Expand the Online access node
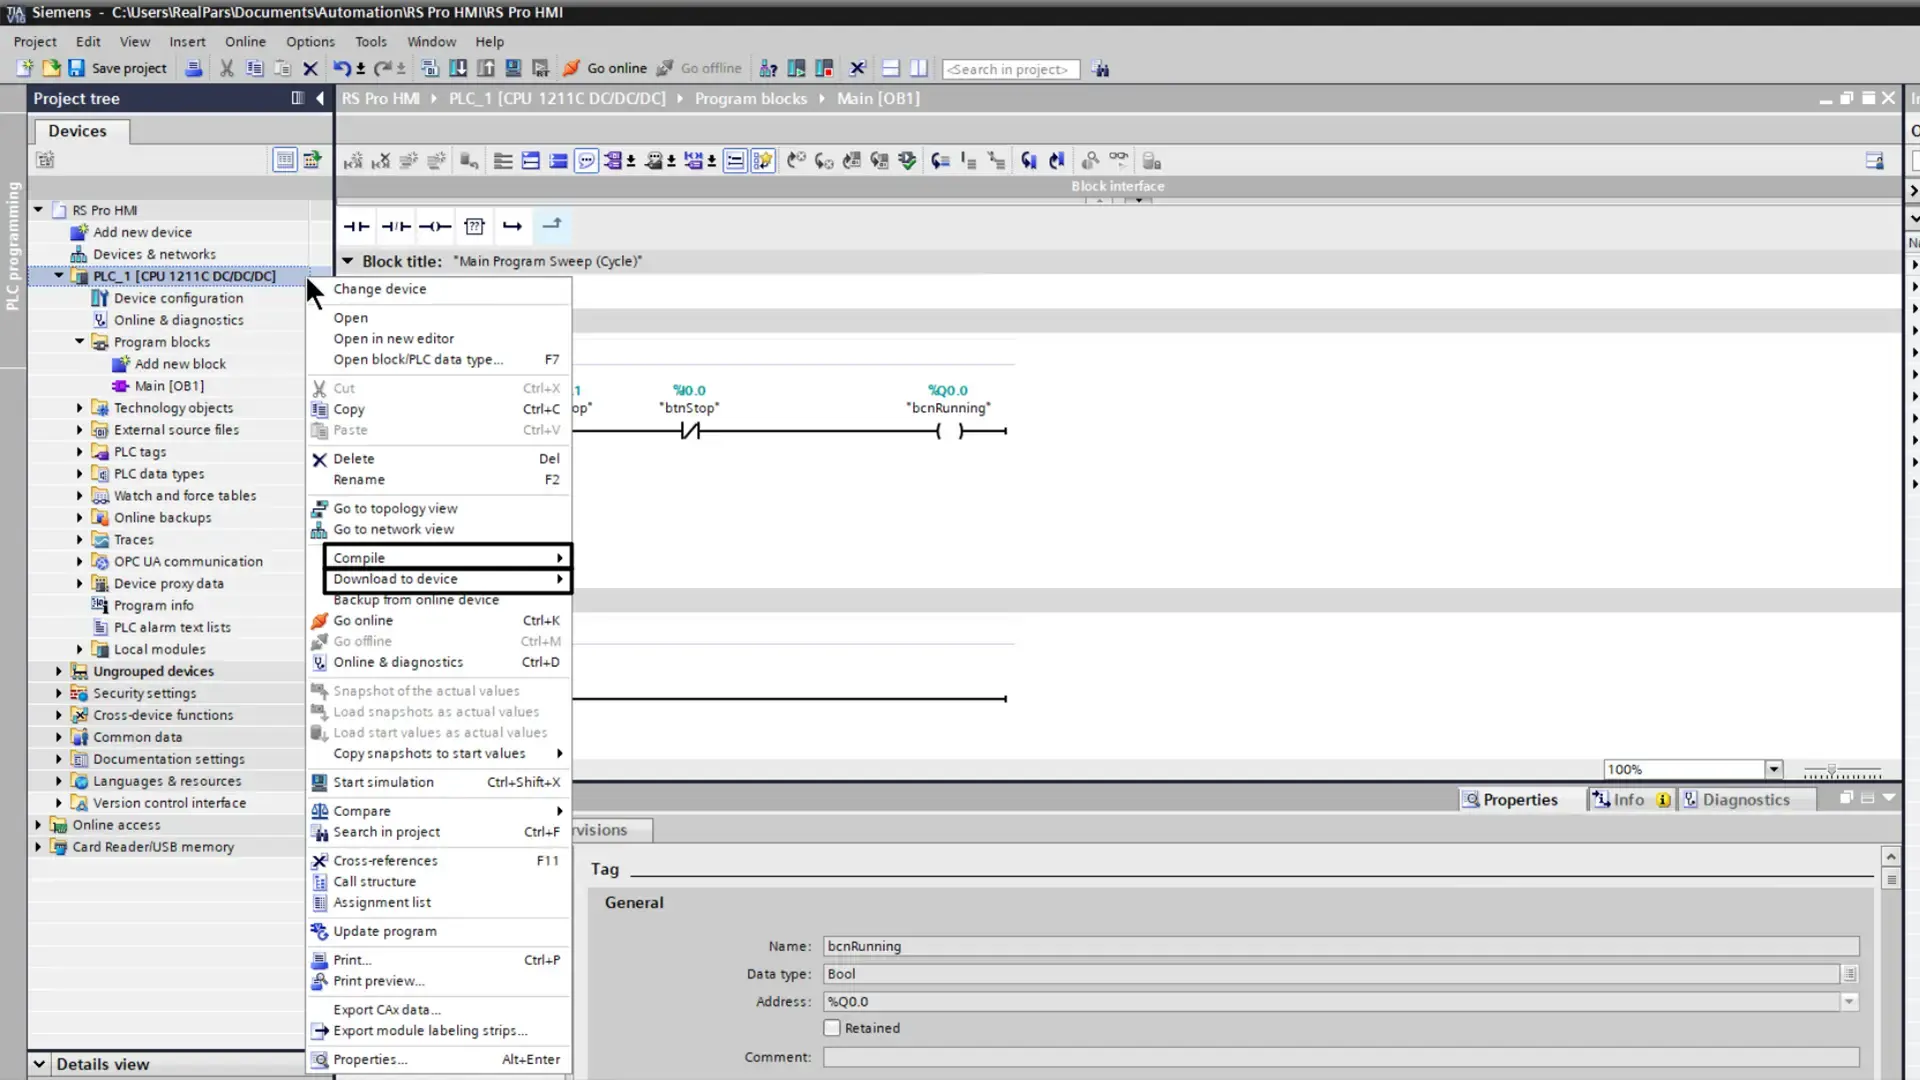Image resolution: width=1920 pixels, height=1080 pixels. click(38, 825)
